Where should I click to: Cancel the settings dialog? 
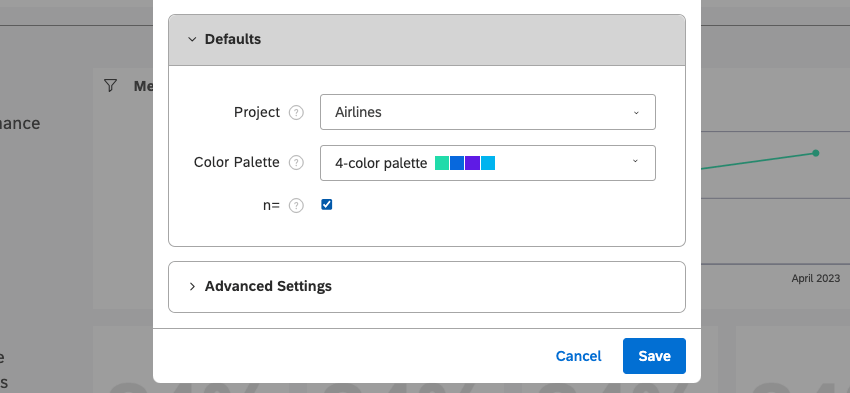[x=578, y=356]
